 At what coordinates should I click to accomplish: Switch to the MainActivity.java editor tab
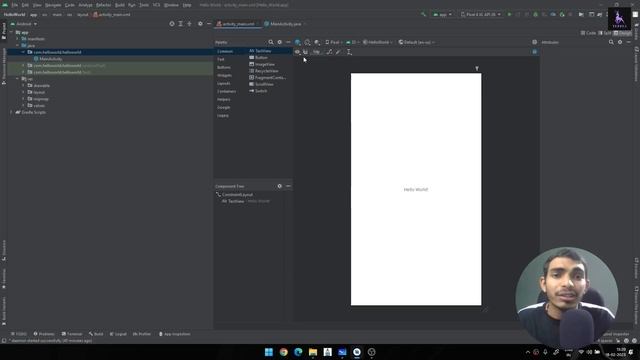(x=284, y=24)
